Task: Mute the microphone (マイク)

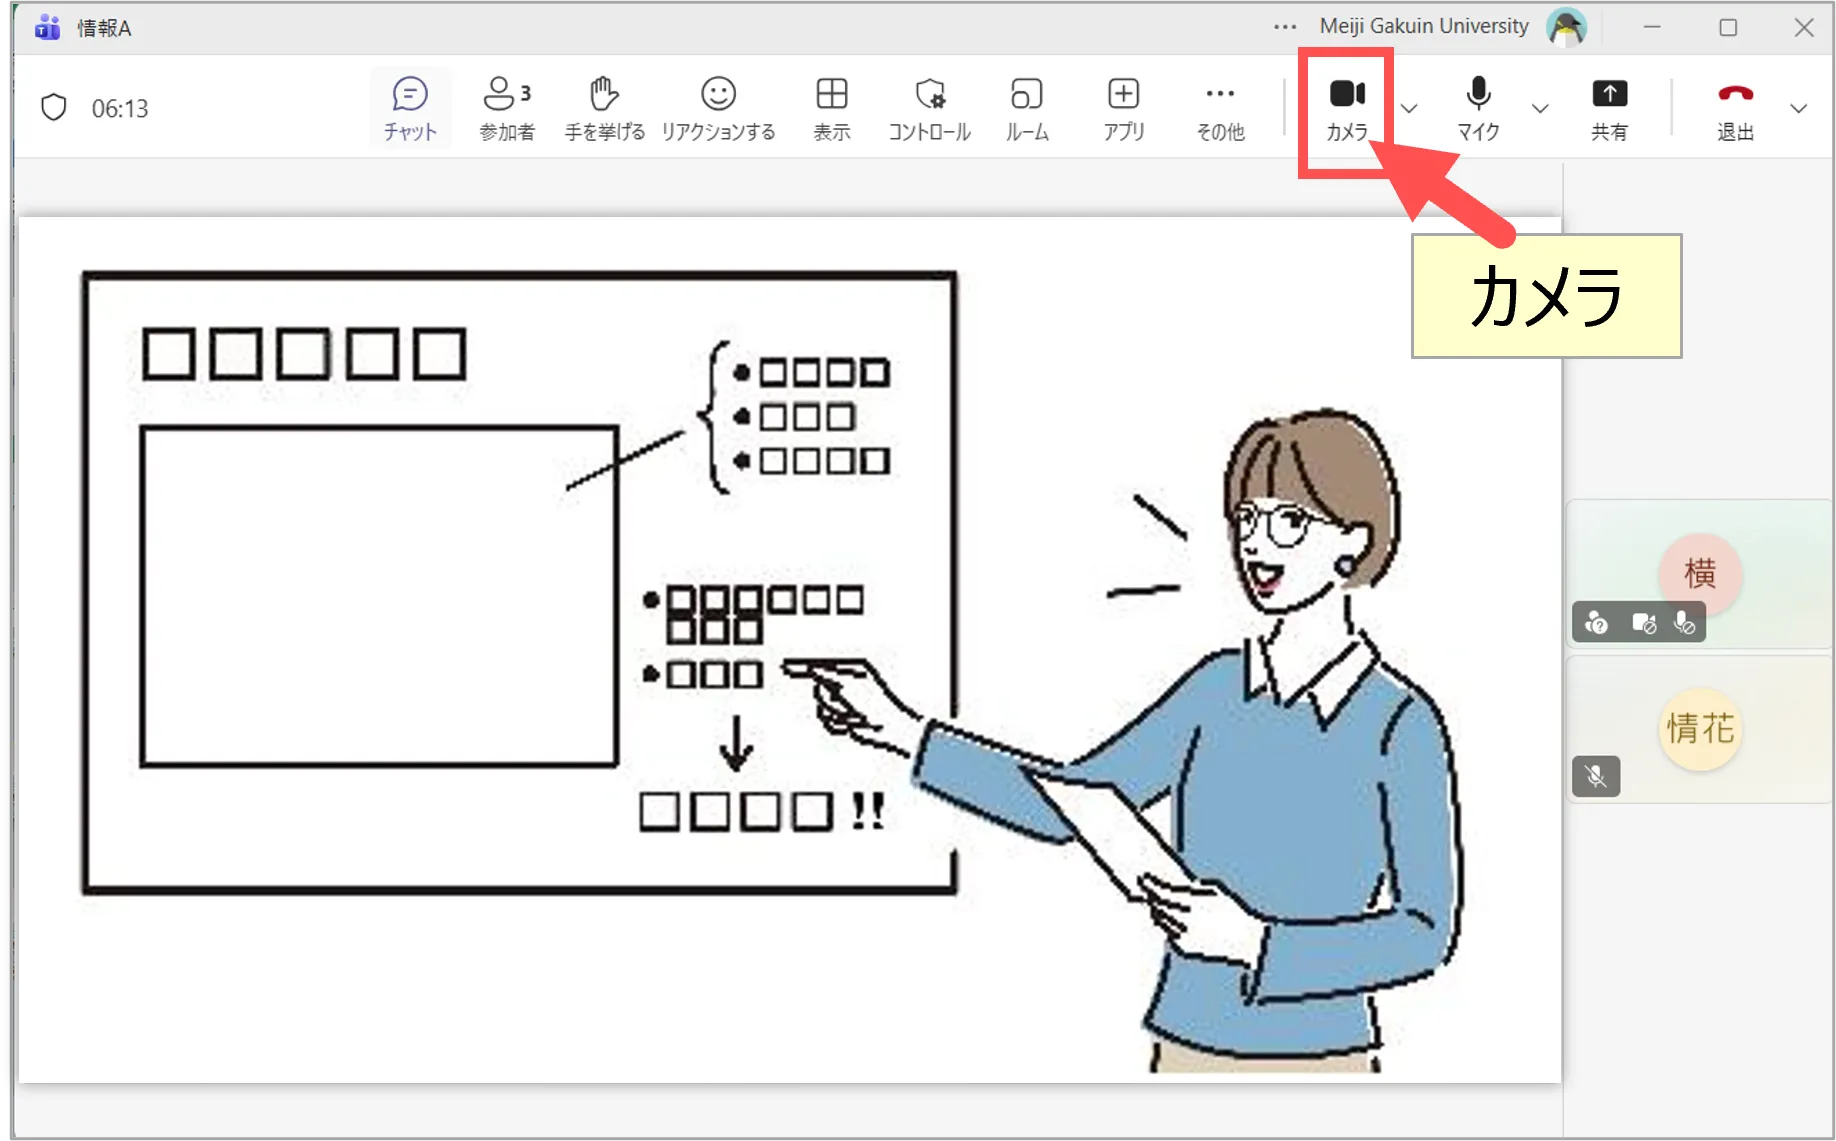Action: (x=1478, y=108)
